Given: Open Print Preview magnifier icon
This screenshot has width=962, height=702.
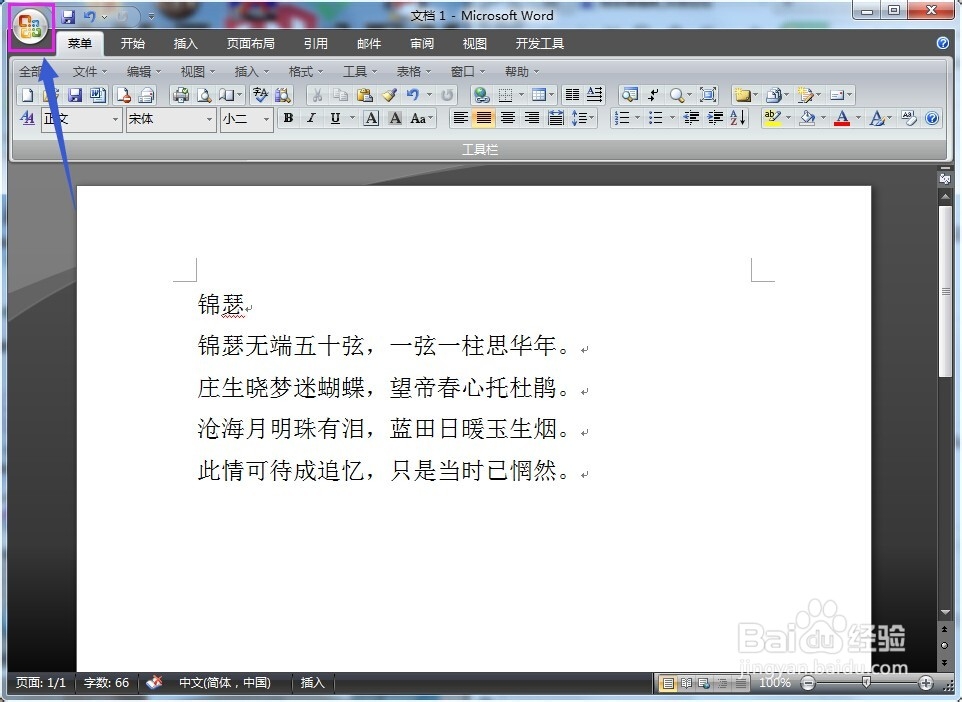Looking at the screenshot, I should (x=204, y=95).
